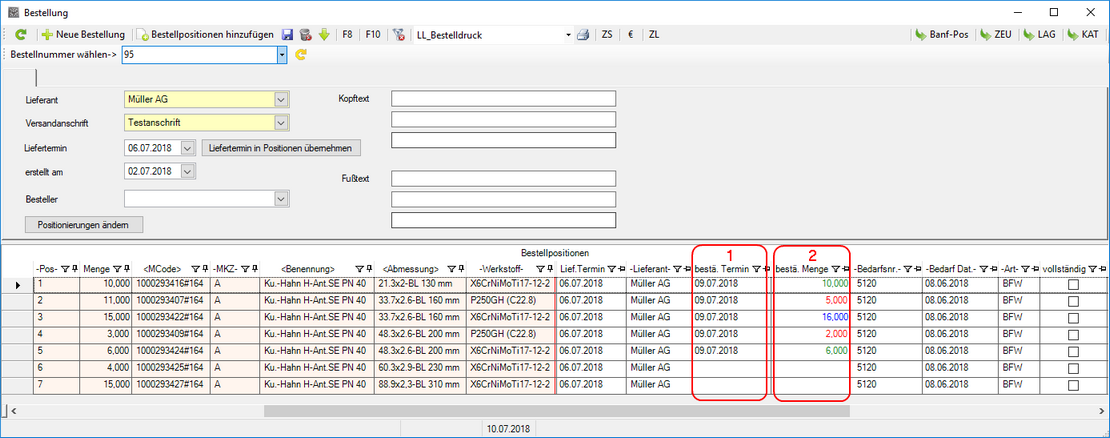Open the Liefertermin date picker dropdown
The height and width of the screenshot is (438, 1110).
pos(189,147)
